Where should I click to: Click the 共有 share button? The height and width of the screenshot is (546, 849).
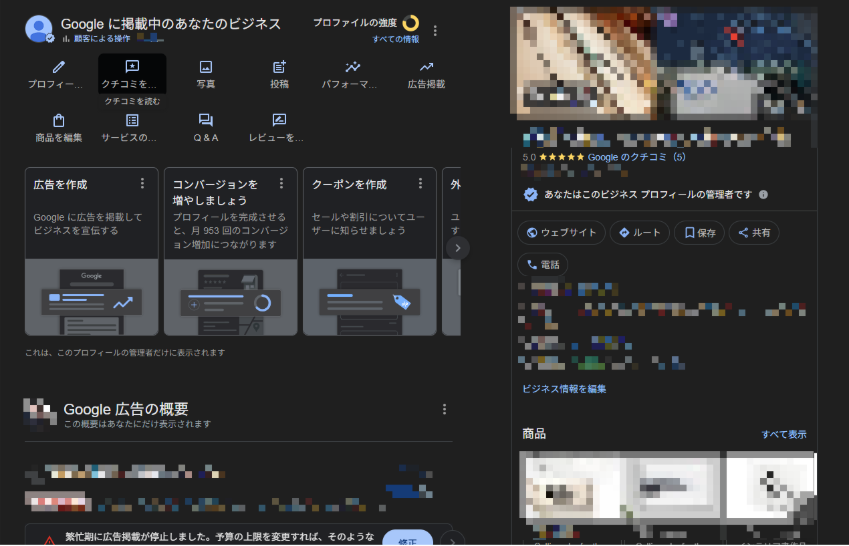click(x=754, y=232)
